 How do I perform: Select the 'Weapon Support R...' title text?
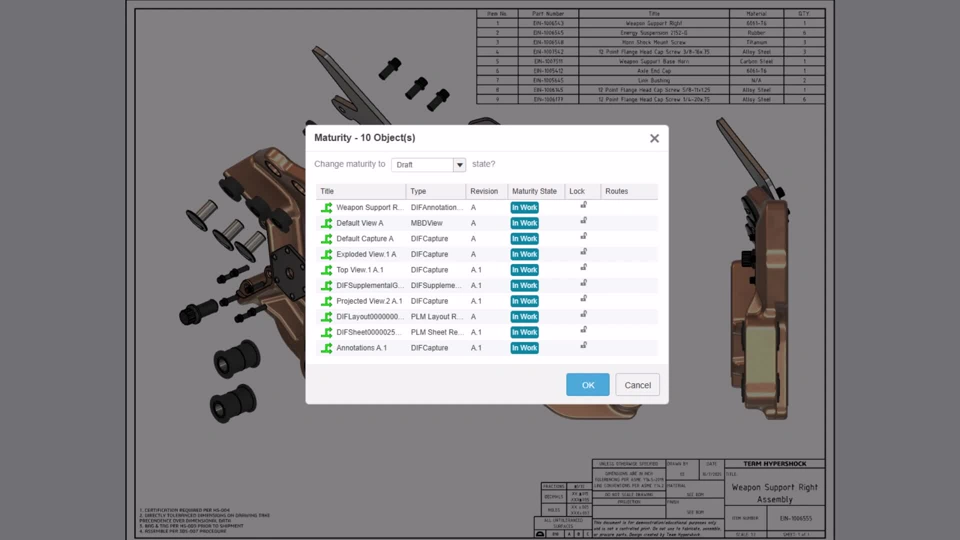coord(370,208)
